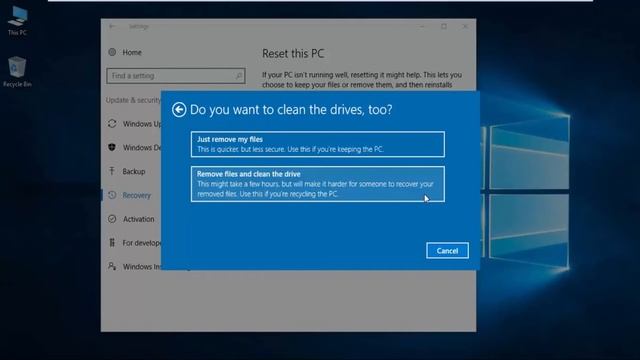640x360 pixels.
Task: Close the Settings window
Action: point(465,27)
